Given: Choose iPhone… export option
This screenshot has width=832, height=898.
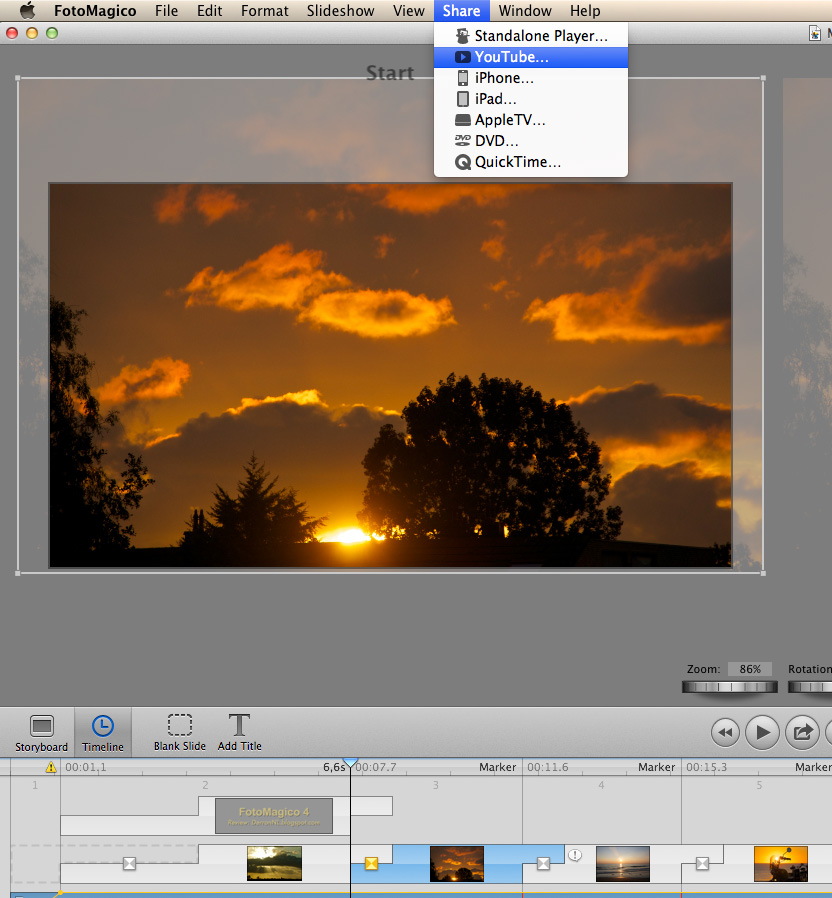Looking at the screenshot, I should (x=531, y=78).
